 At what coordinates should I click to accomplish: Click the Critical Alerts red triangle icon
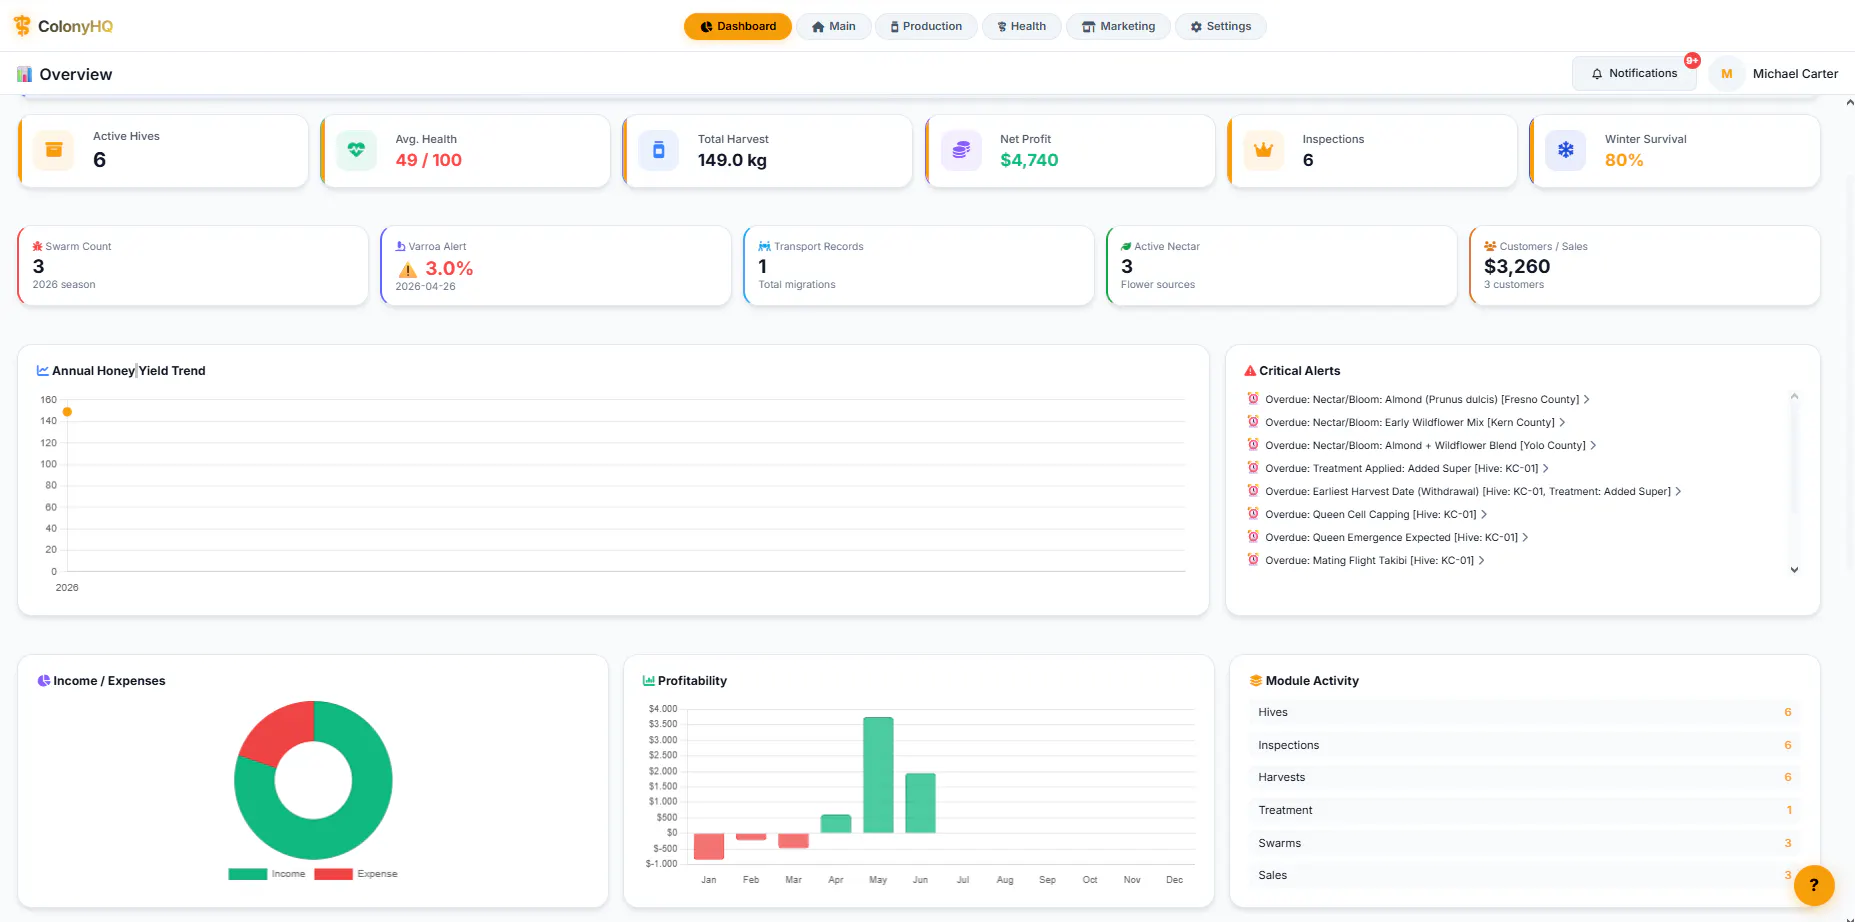pos(1250,371)
